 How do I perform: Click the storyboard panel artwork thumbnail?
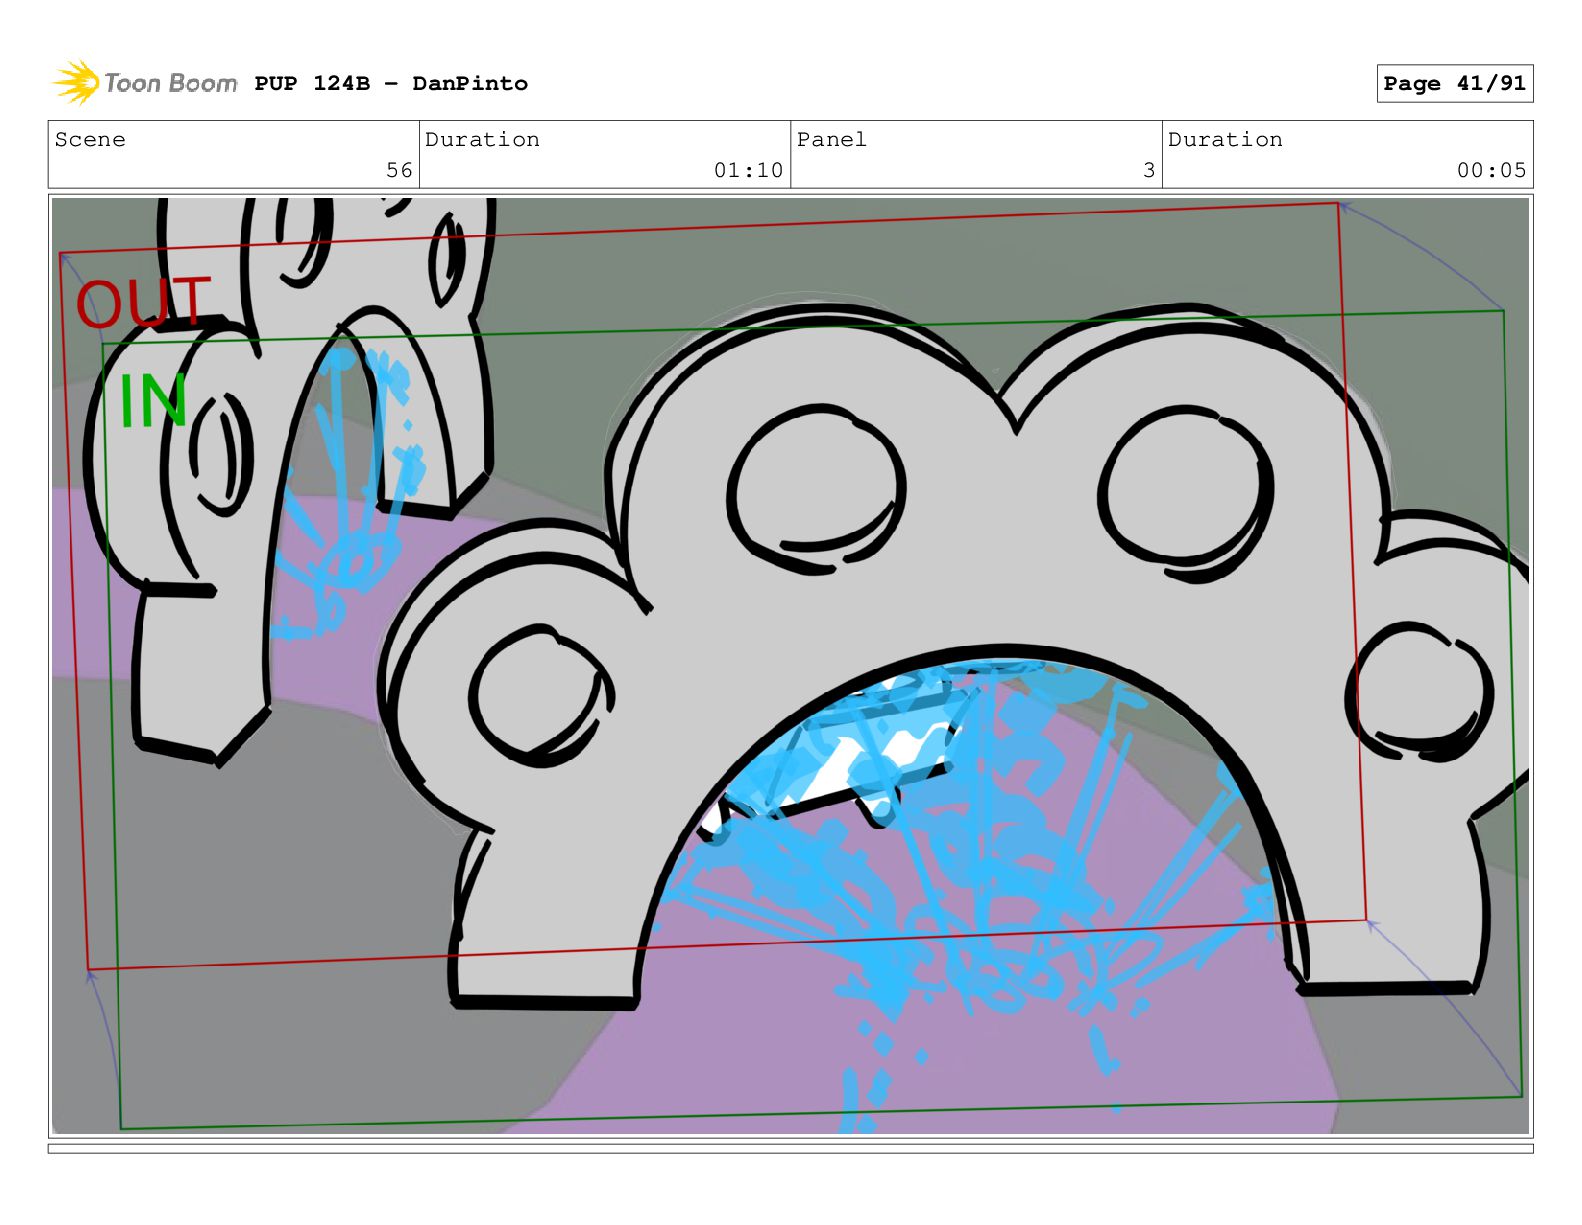[x=790, y=665]
